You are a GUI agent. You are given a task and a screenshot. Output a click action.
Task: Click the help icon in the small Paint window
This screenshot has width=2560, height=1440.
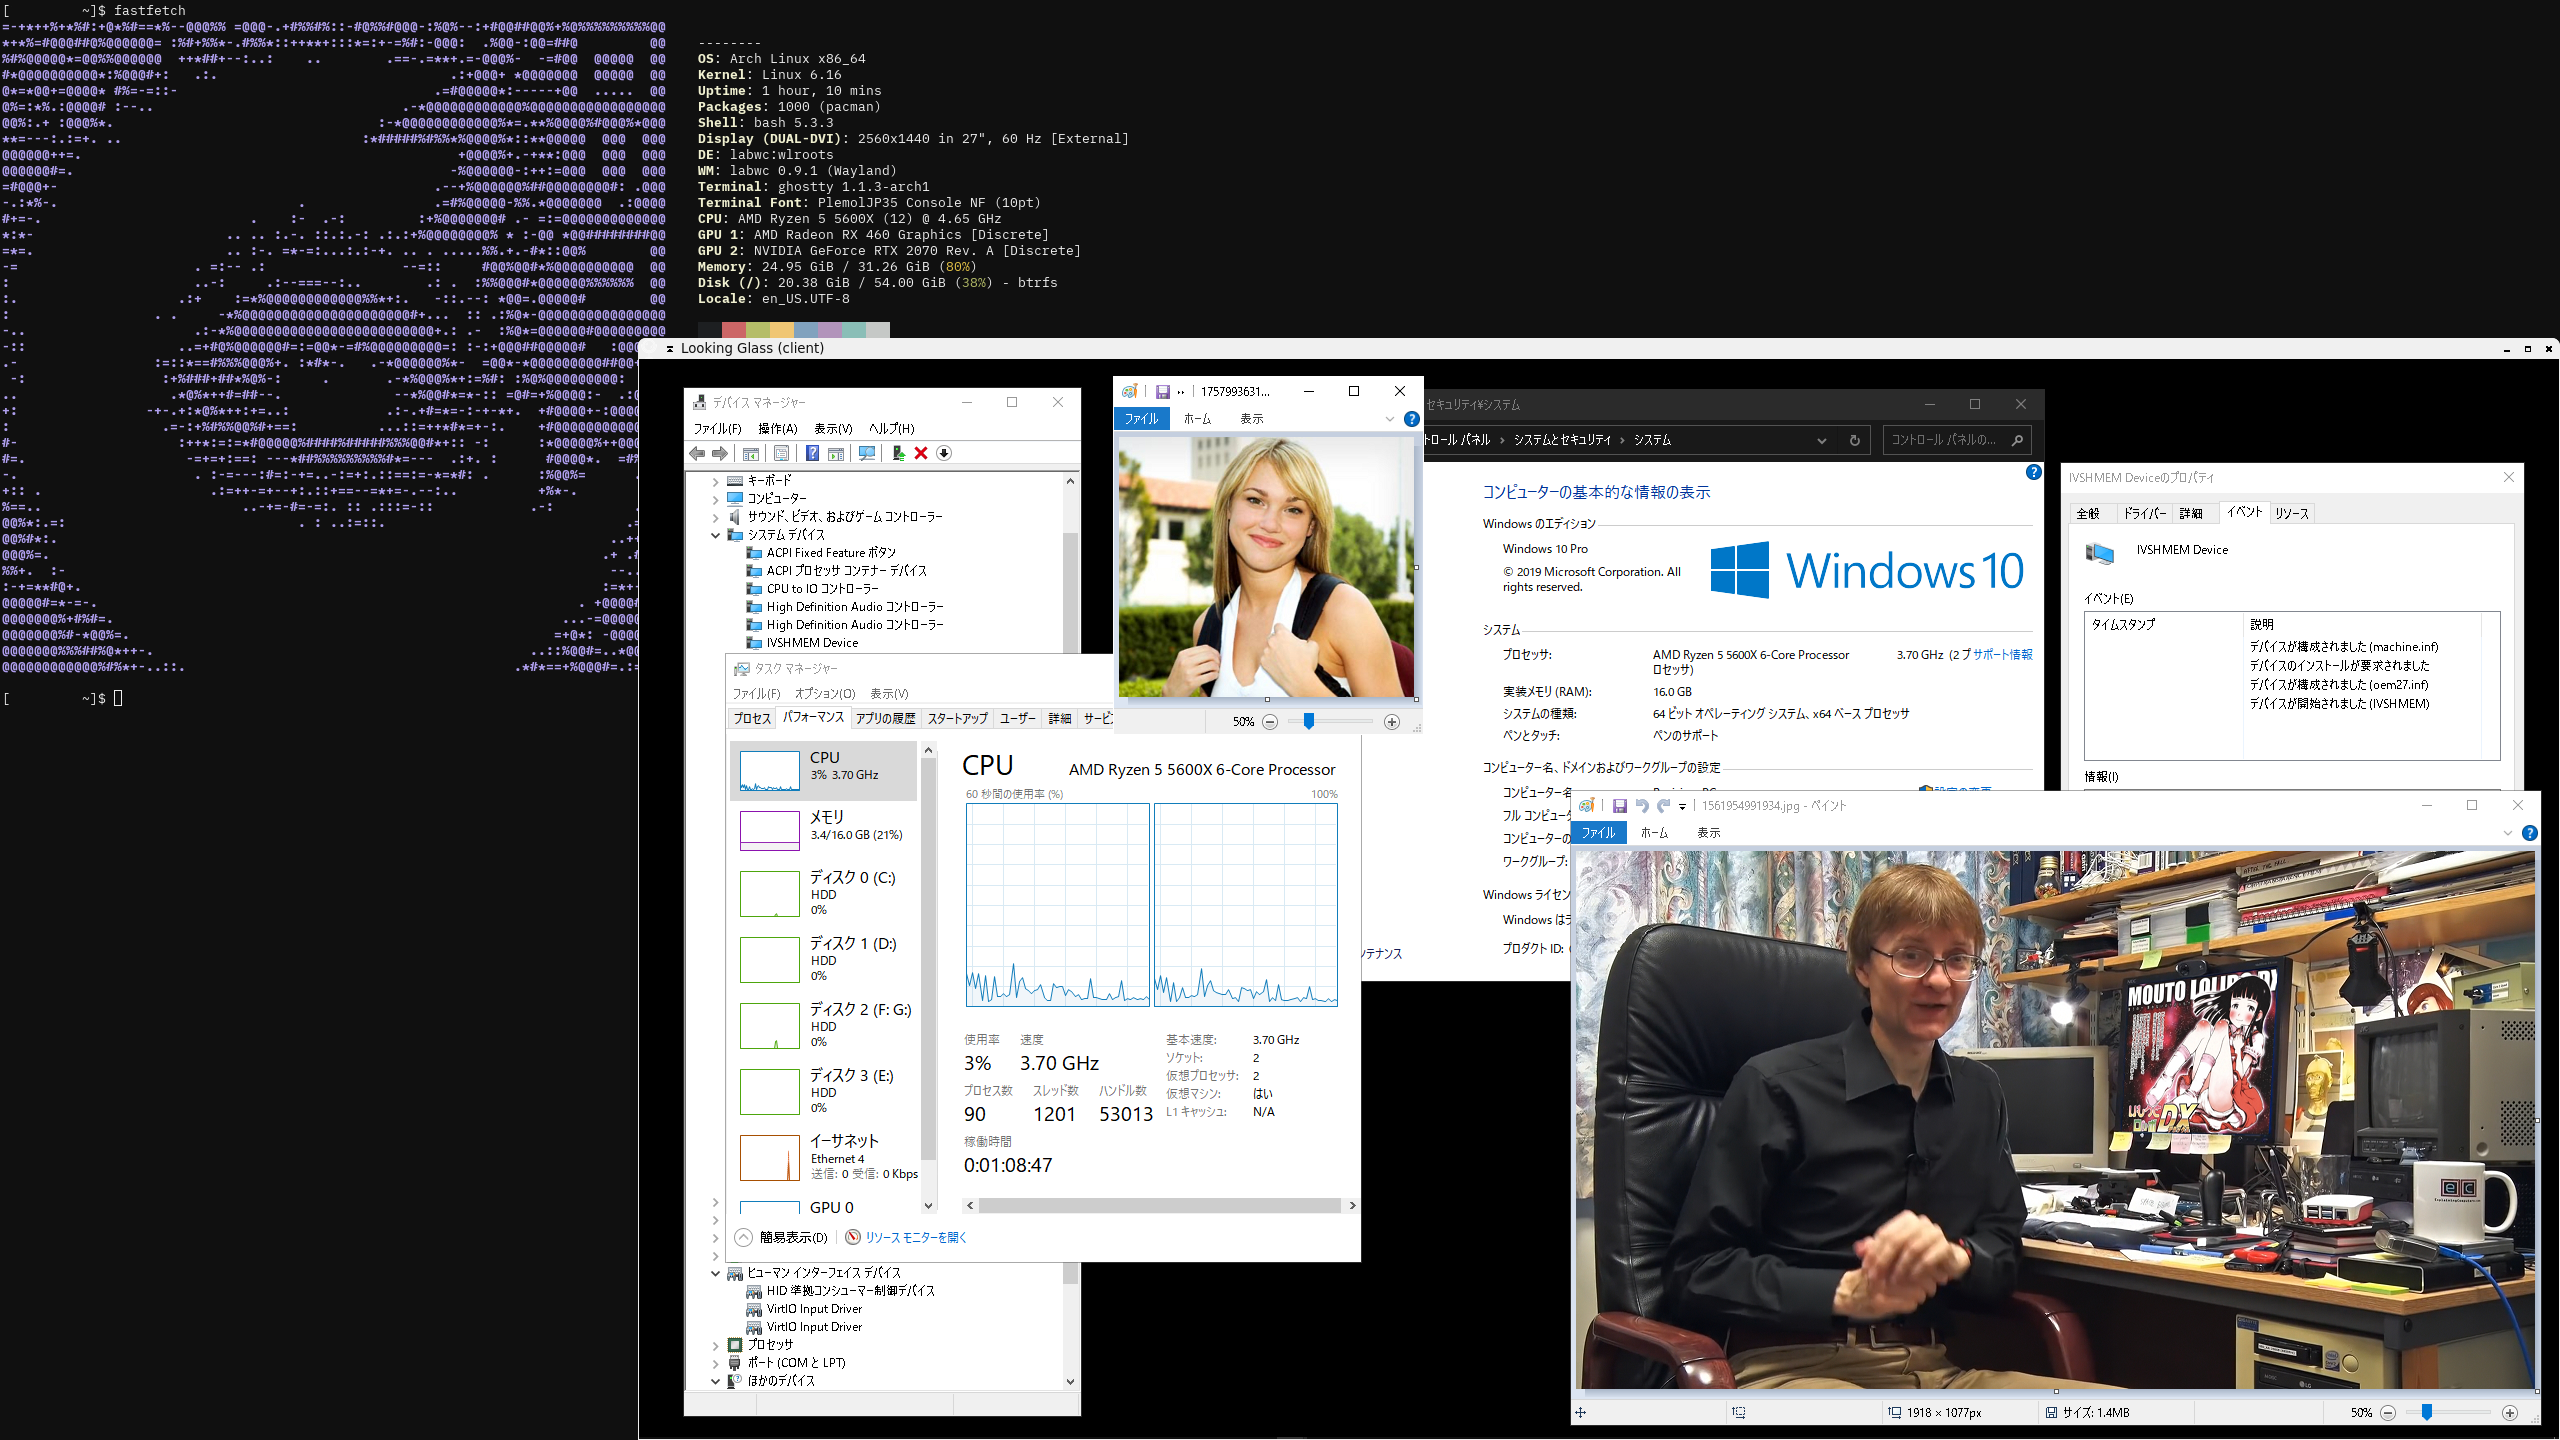coord(1412,419)
